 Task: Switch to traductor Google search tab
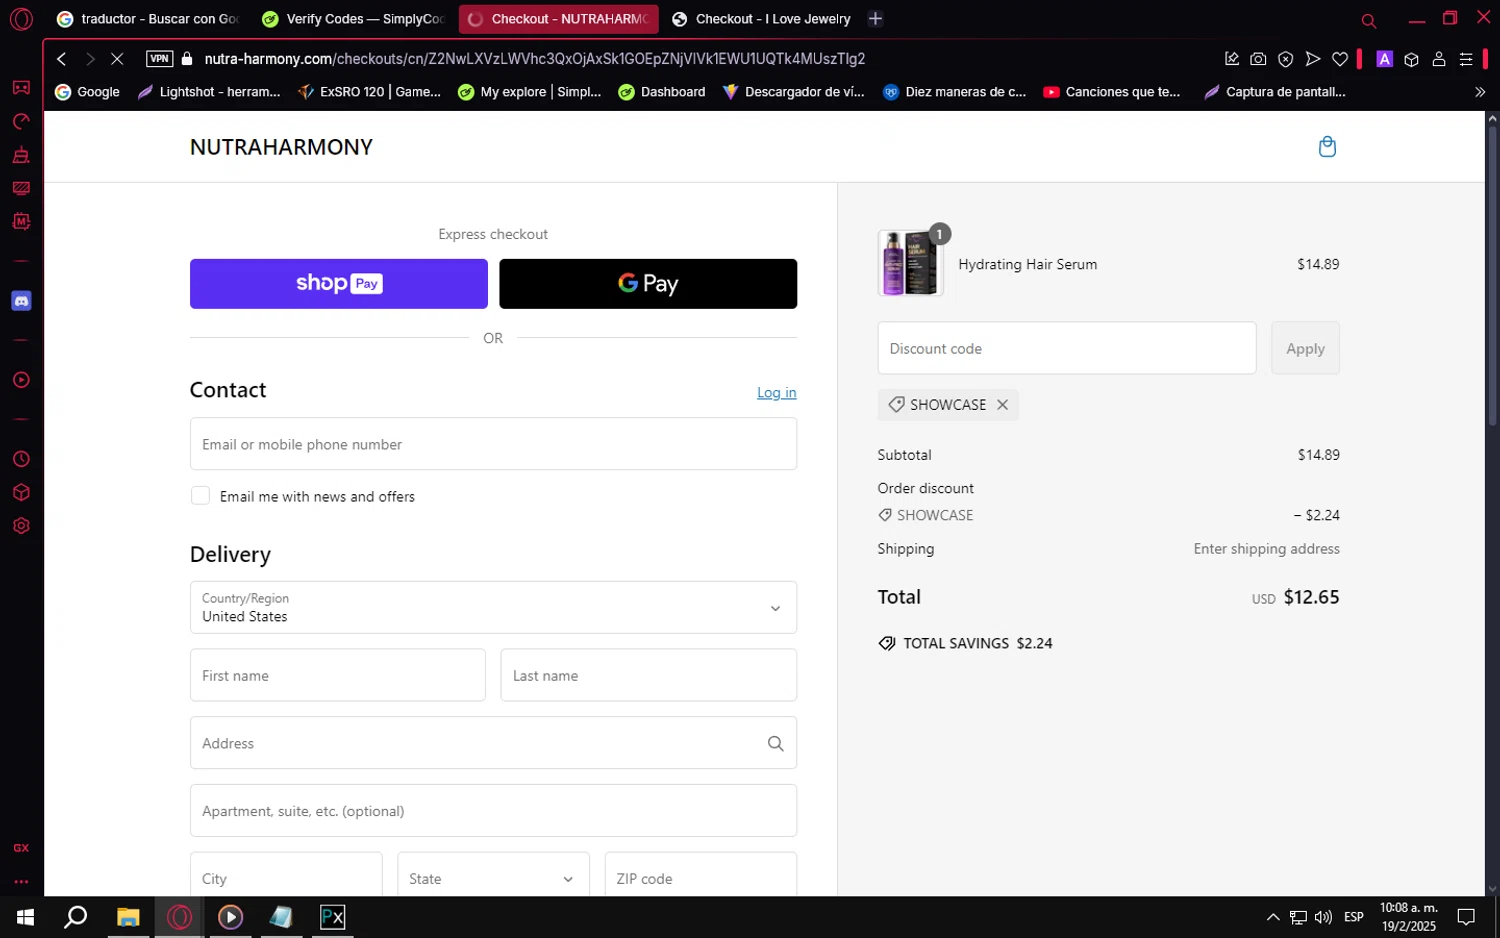[148, 19]
